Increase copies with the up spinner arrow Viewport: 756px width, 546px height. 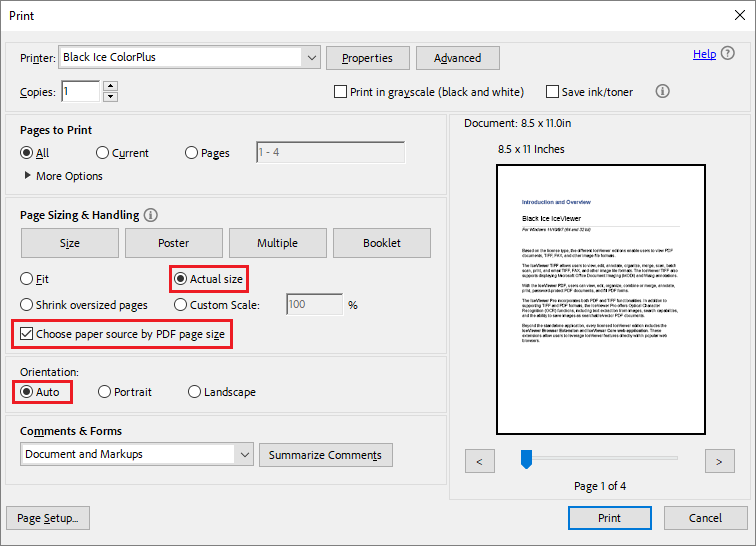point(110,86)
